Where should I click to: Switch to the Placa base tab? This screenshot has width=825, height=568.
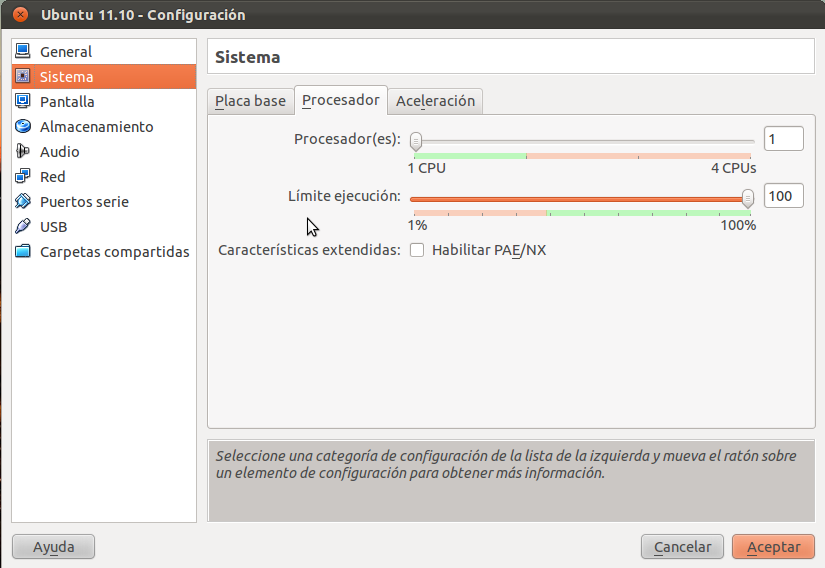tap(250, 101)
